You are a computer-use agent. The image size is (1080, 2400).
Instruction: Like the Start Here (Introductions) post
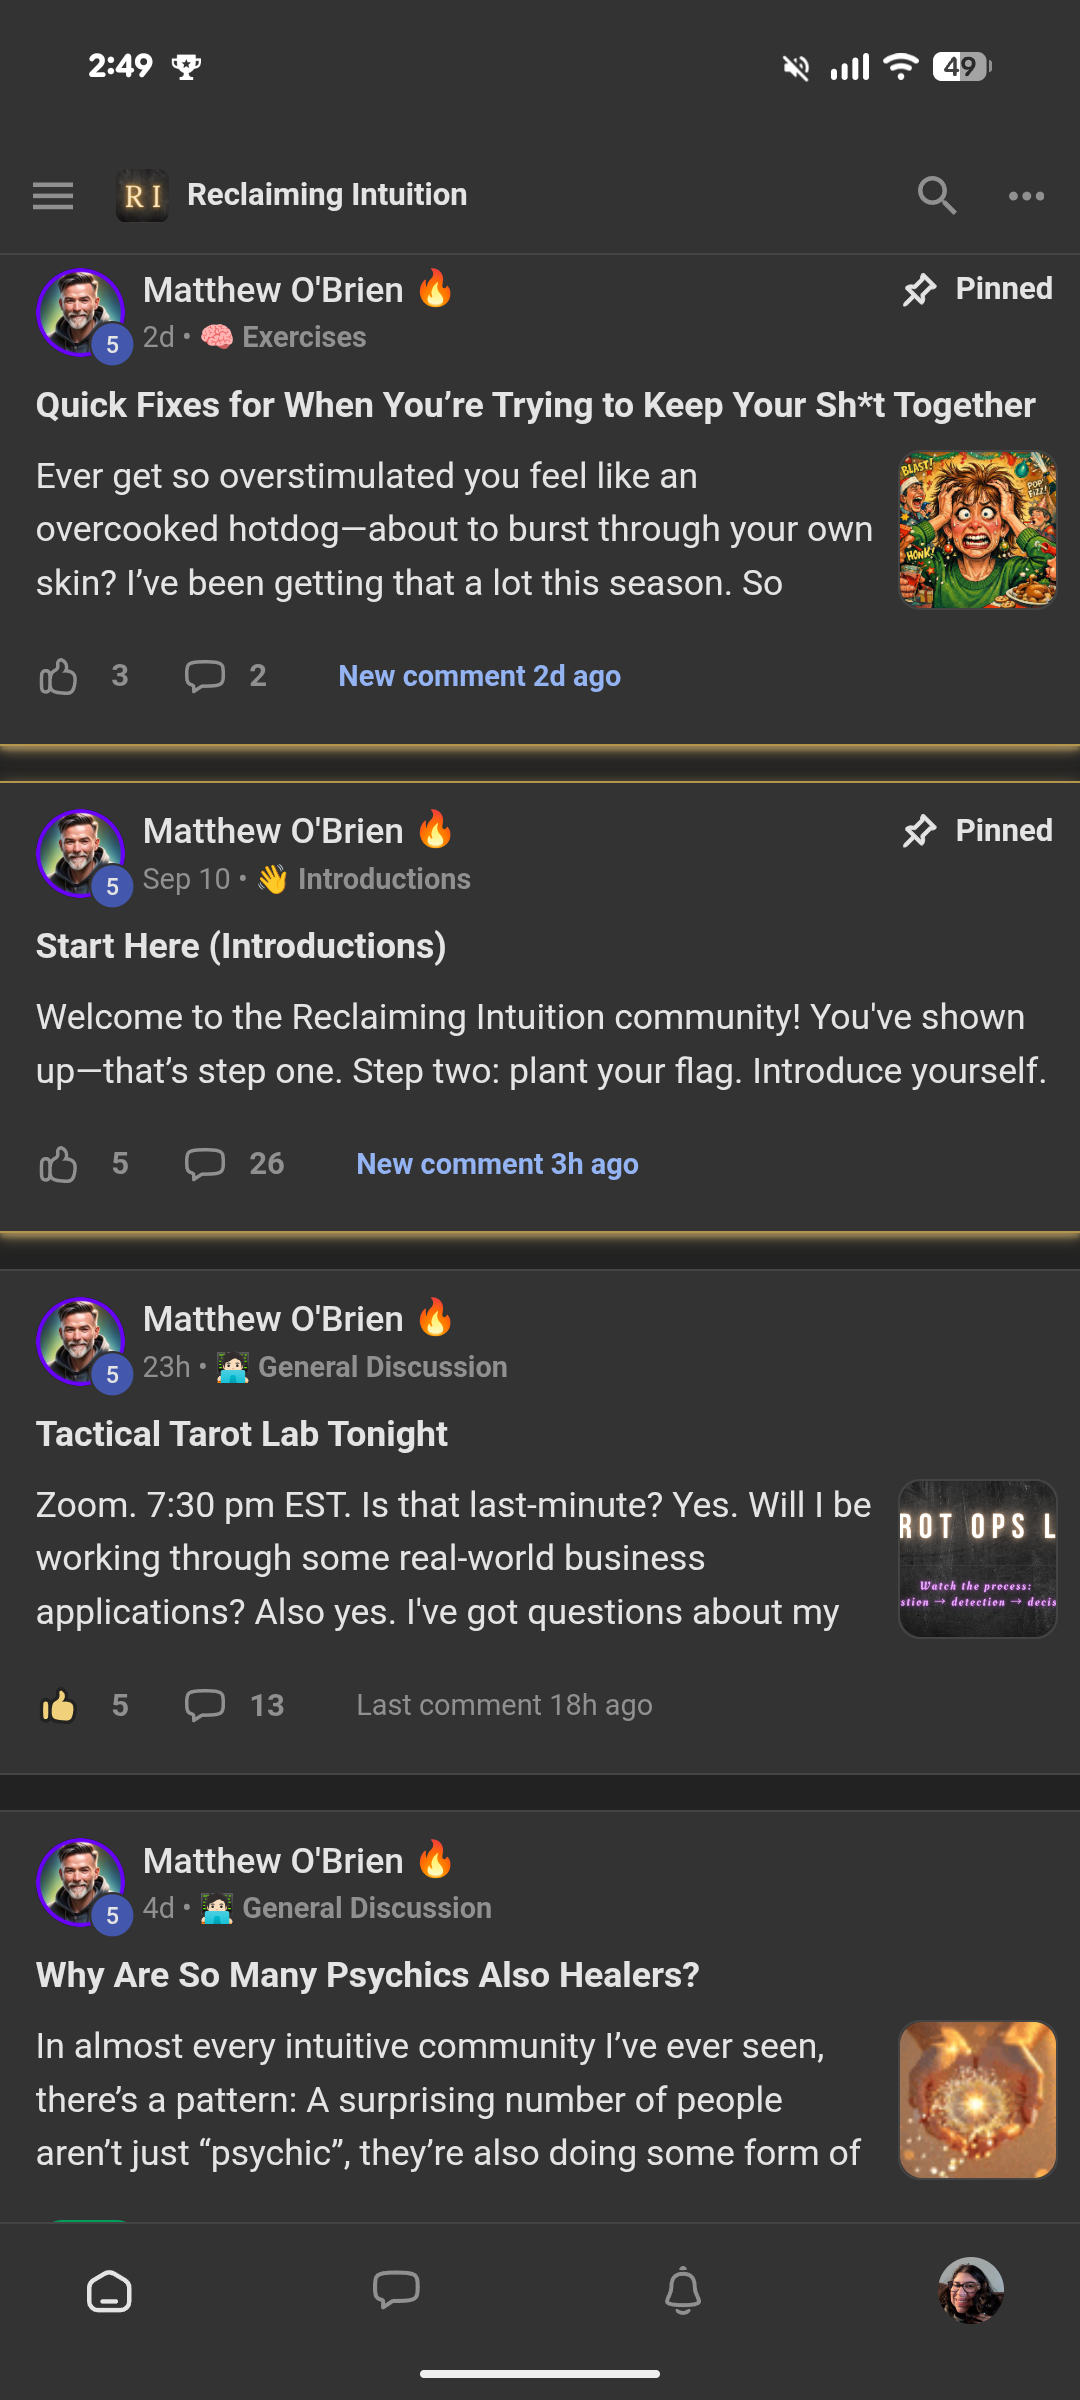pos(58,1164)
